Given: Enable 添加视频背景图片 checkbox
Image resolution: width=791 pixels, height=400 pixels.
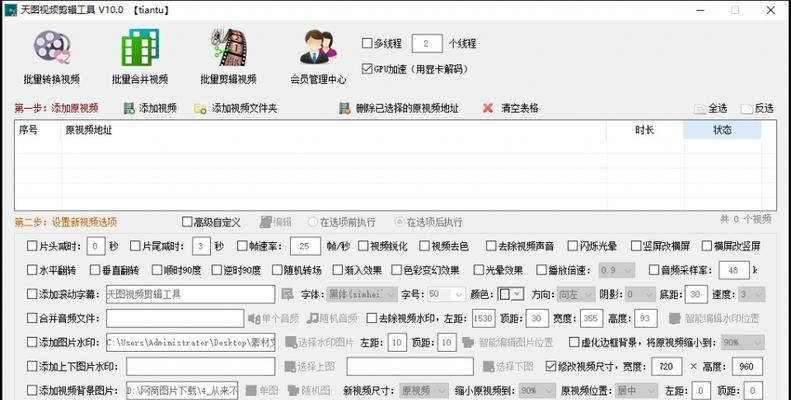Looking at the screenshot, I should 32,390.
